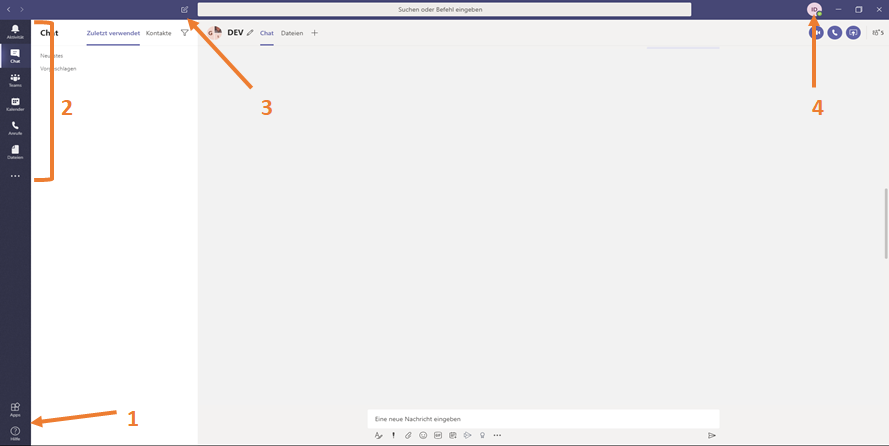Insert a GIF in the message
The height and width of the screenshot is (446, 889).
[x=438, y=435]
